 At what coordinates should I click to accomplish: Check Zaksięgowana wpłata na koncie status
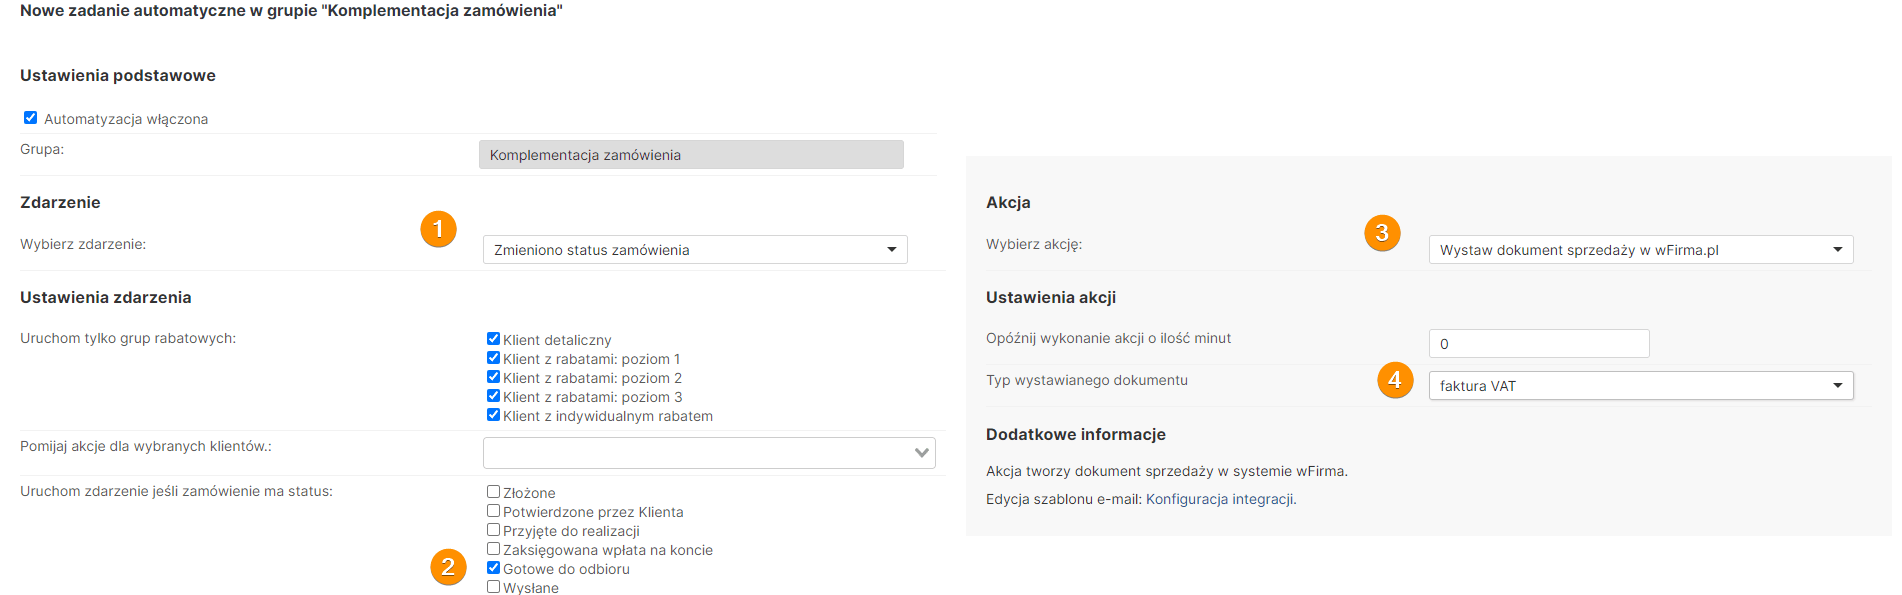pyautogui.click(x=493, y=549)
